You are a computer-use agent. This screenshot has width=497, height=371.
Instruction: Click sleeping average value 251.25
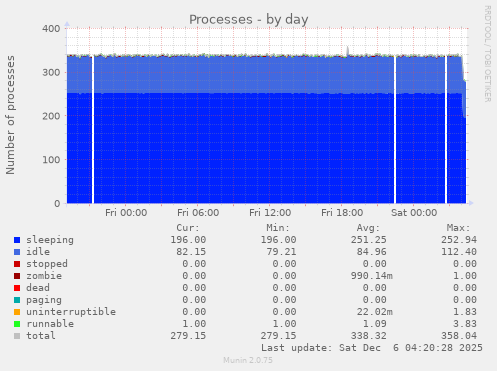click(369, 240)
